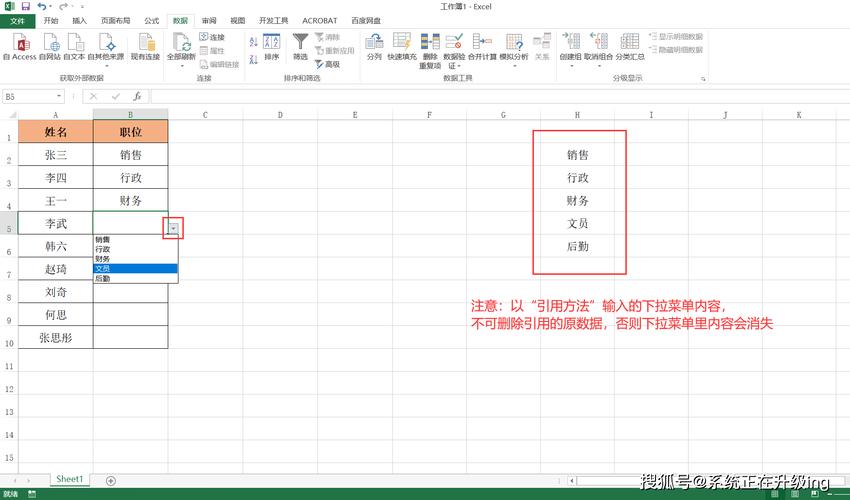Sort ascending with the A-Z icon

[253, 42]
